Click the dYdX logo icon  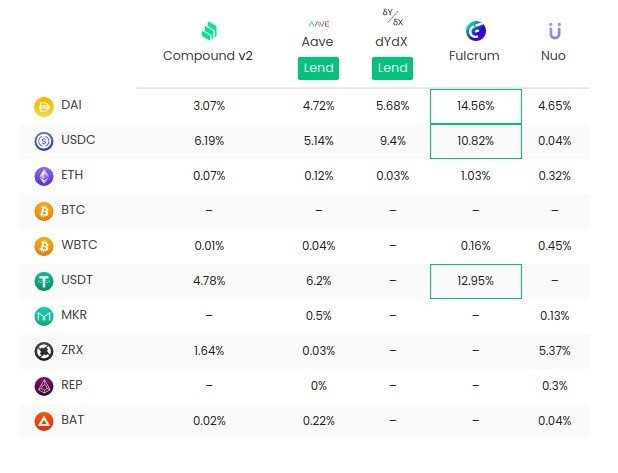[x=392, y=17]
